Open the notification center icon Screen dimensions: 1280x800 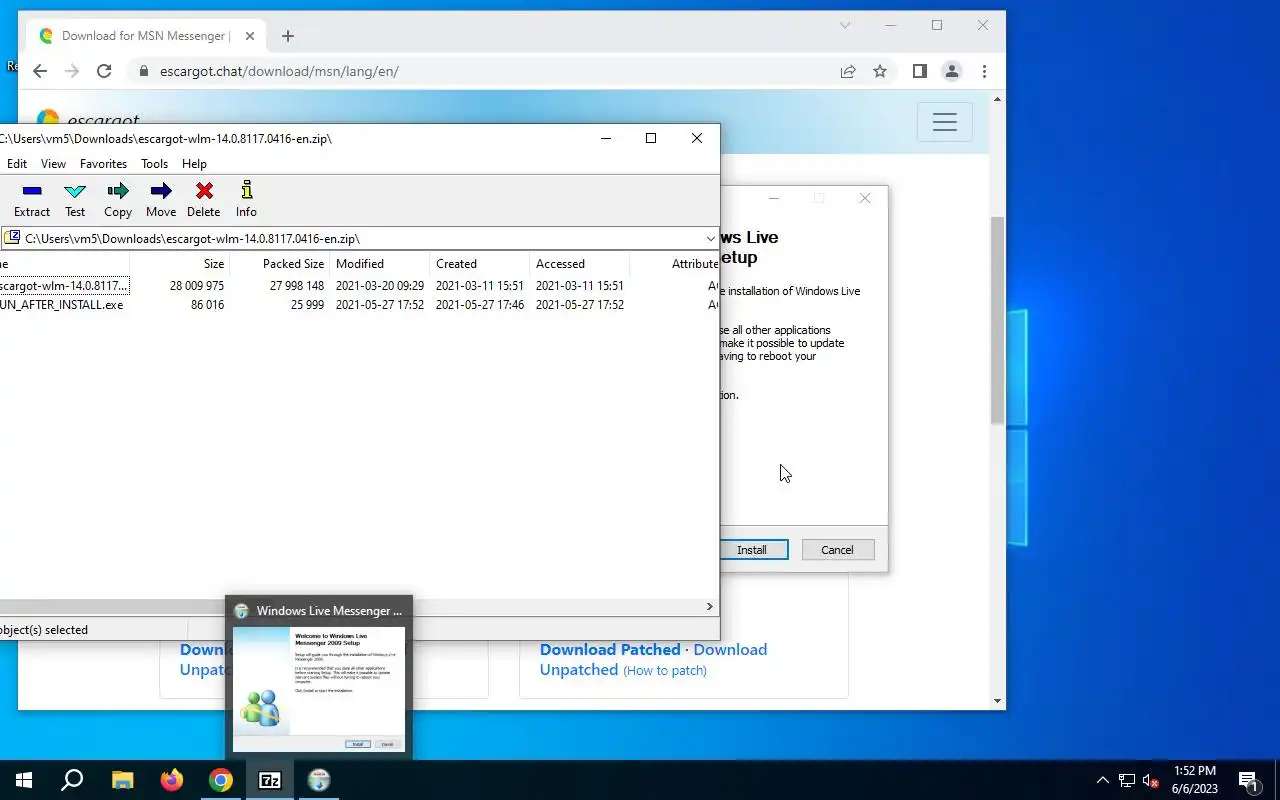point(1248,780)
